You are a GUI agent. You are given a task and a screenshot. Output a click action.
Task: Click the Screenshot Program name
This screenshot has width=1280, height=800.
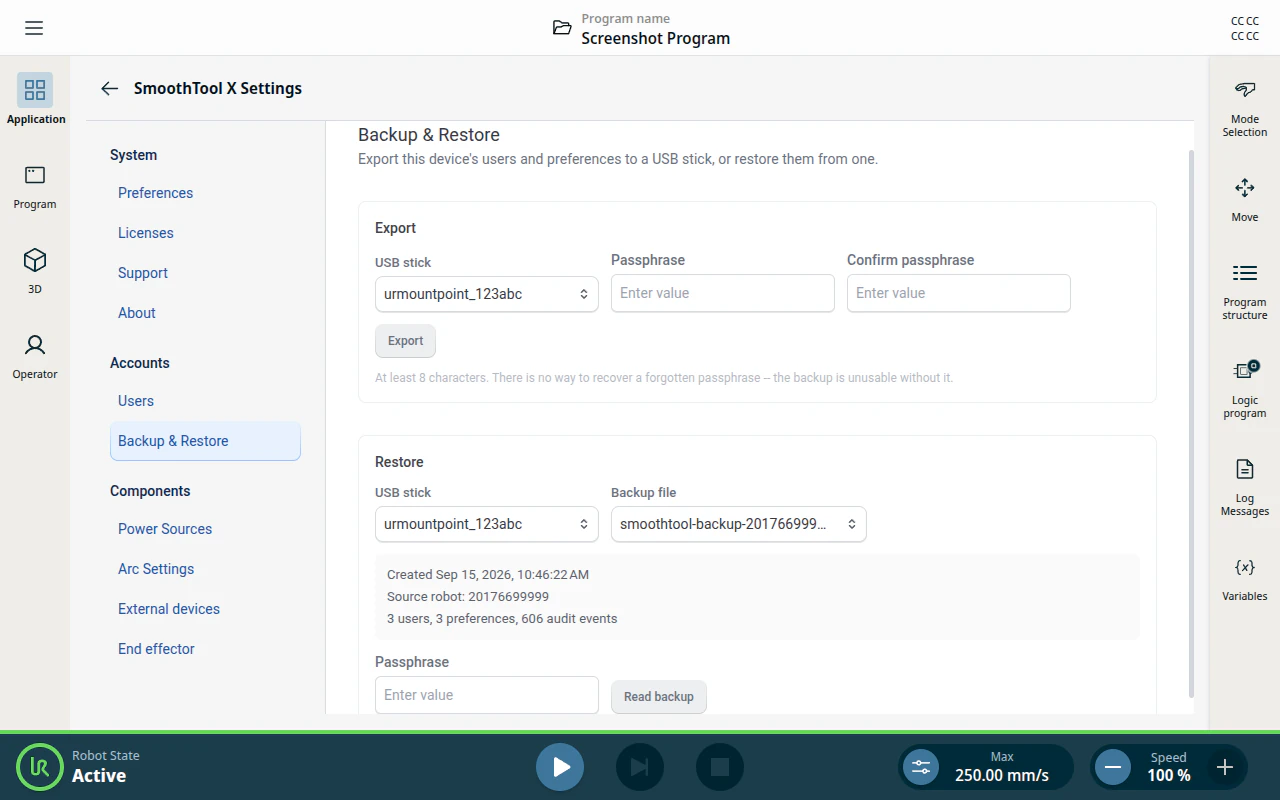[x=656, y=38]
